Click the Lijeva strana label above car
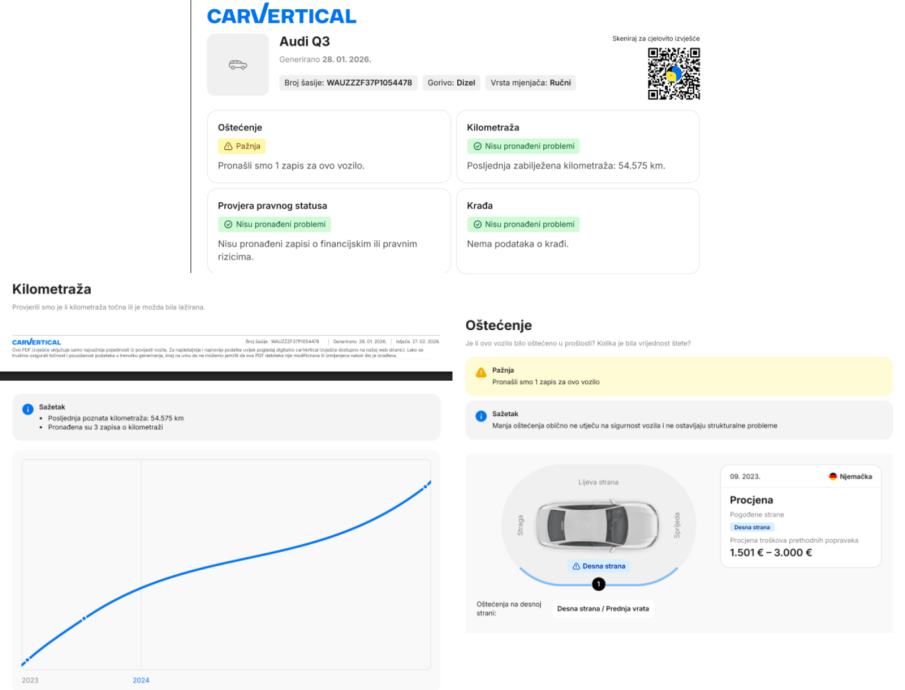Image resolution: width=905 pixels, height=690 pixels. 598,482
